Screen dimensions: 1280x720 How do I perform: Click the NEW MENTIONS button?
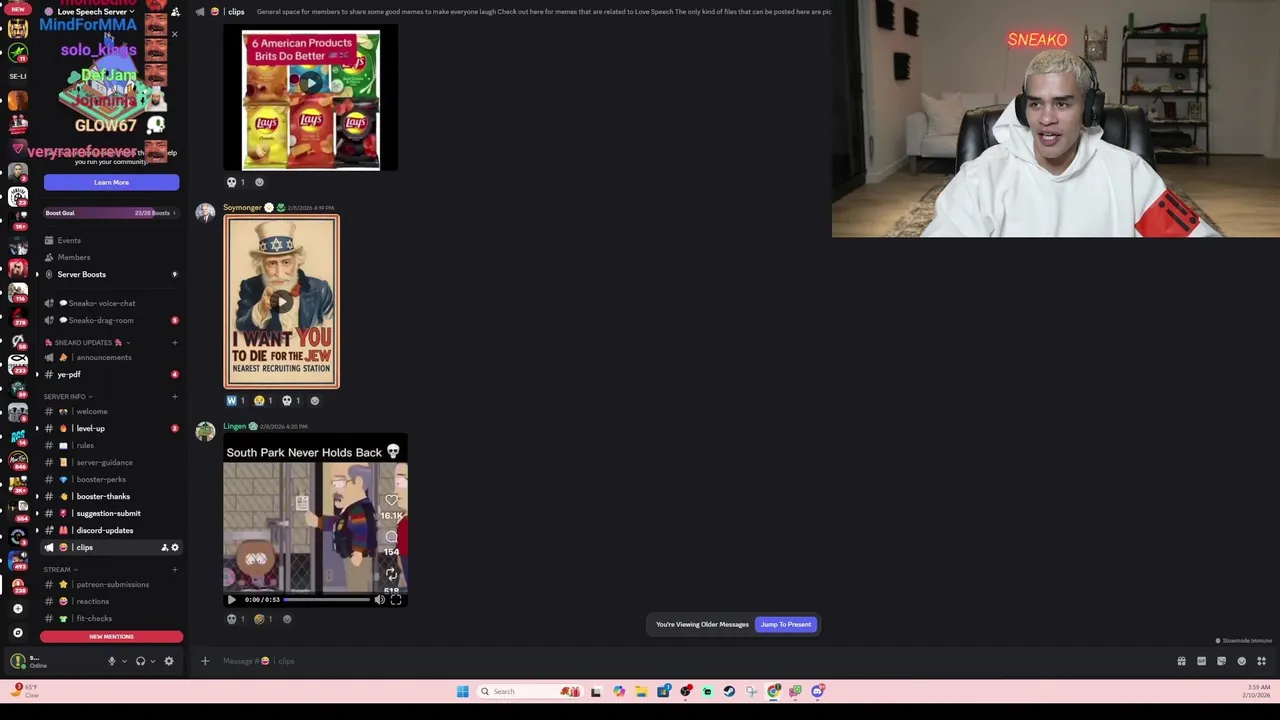(111, 636)
